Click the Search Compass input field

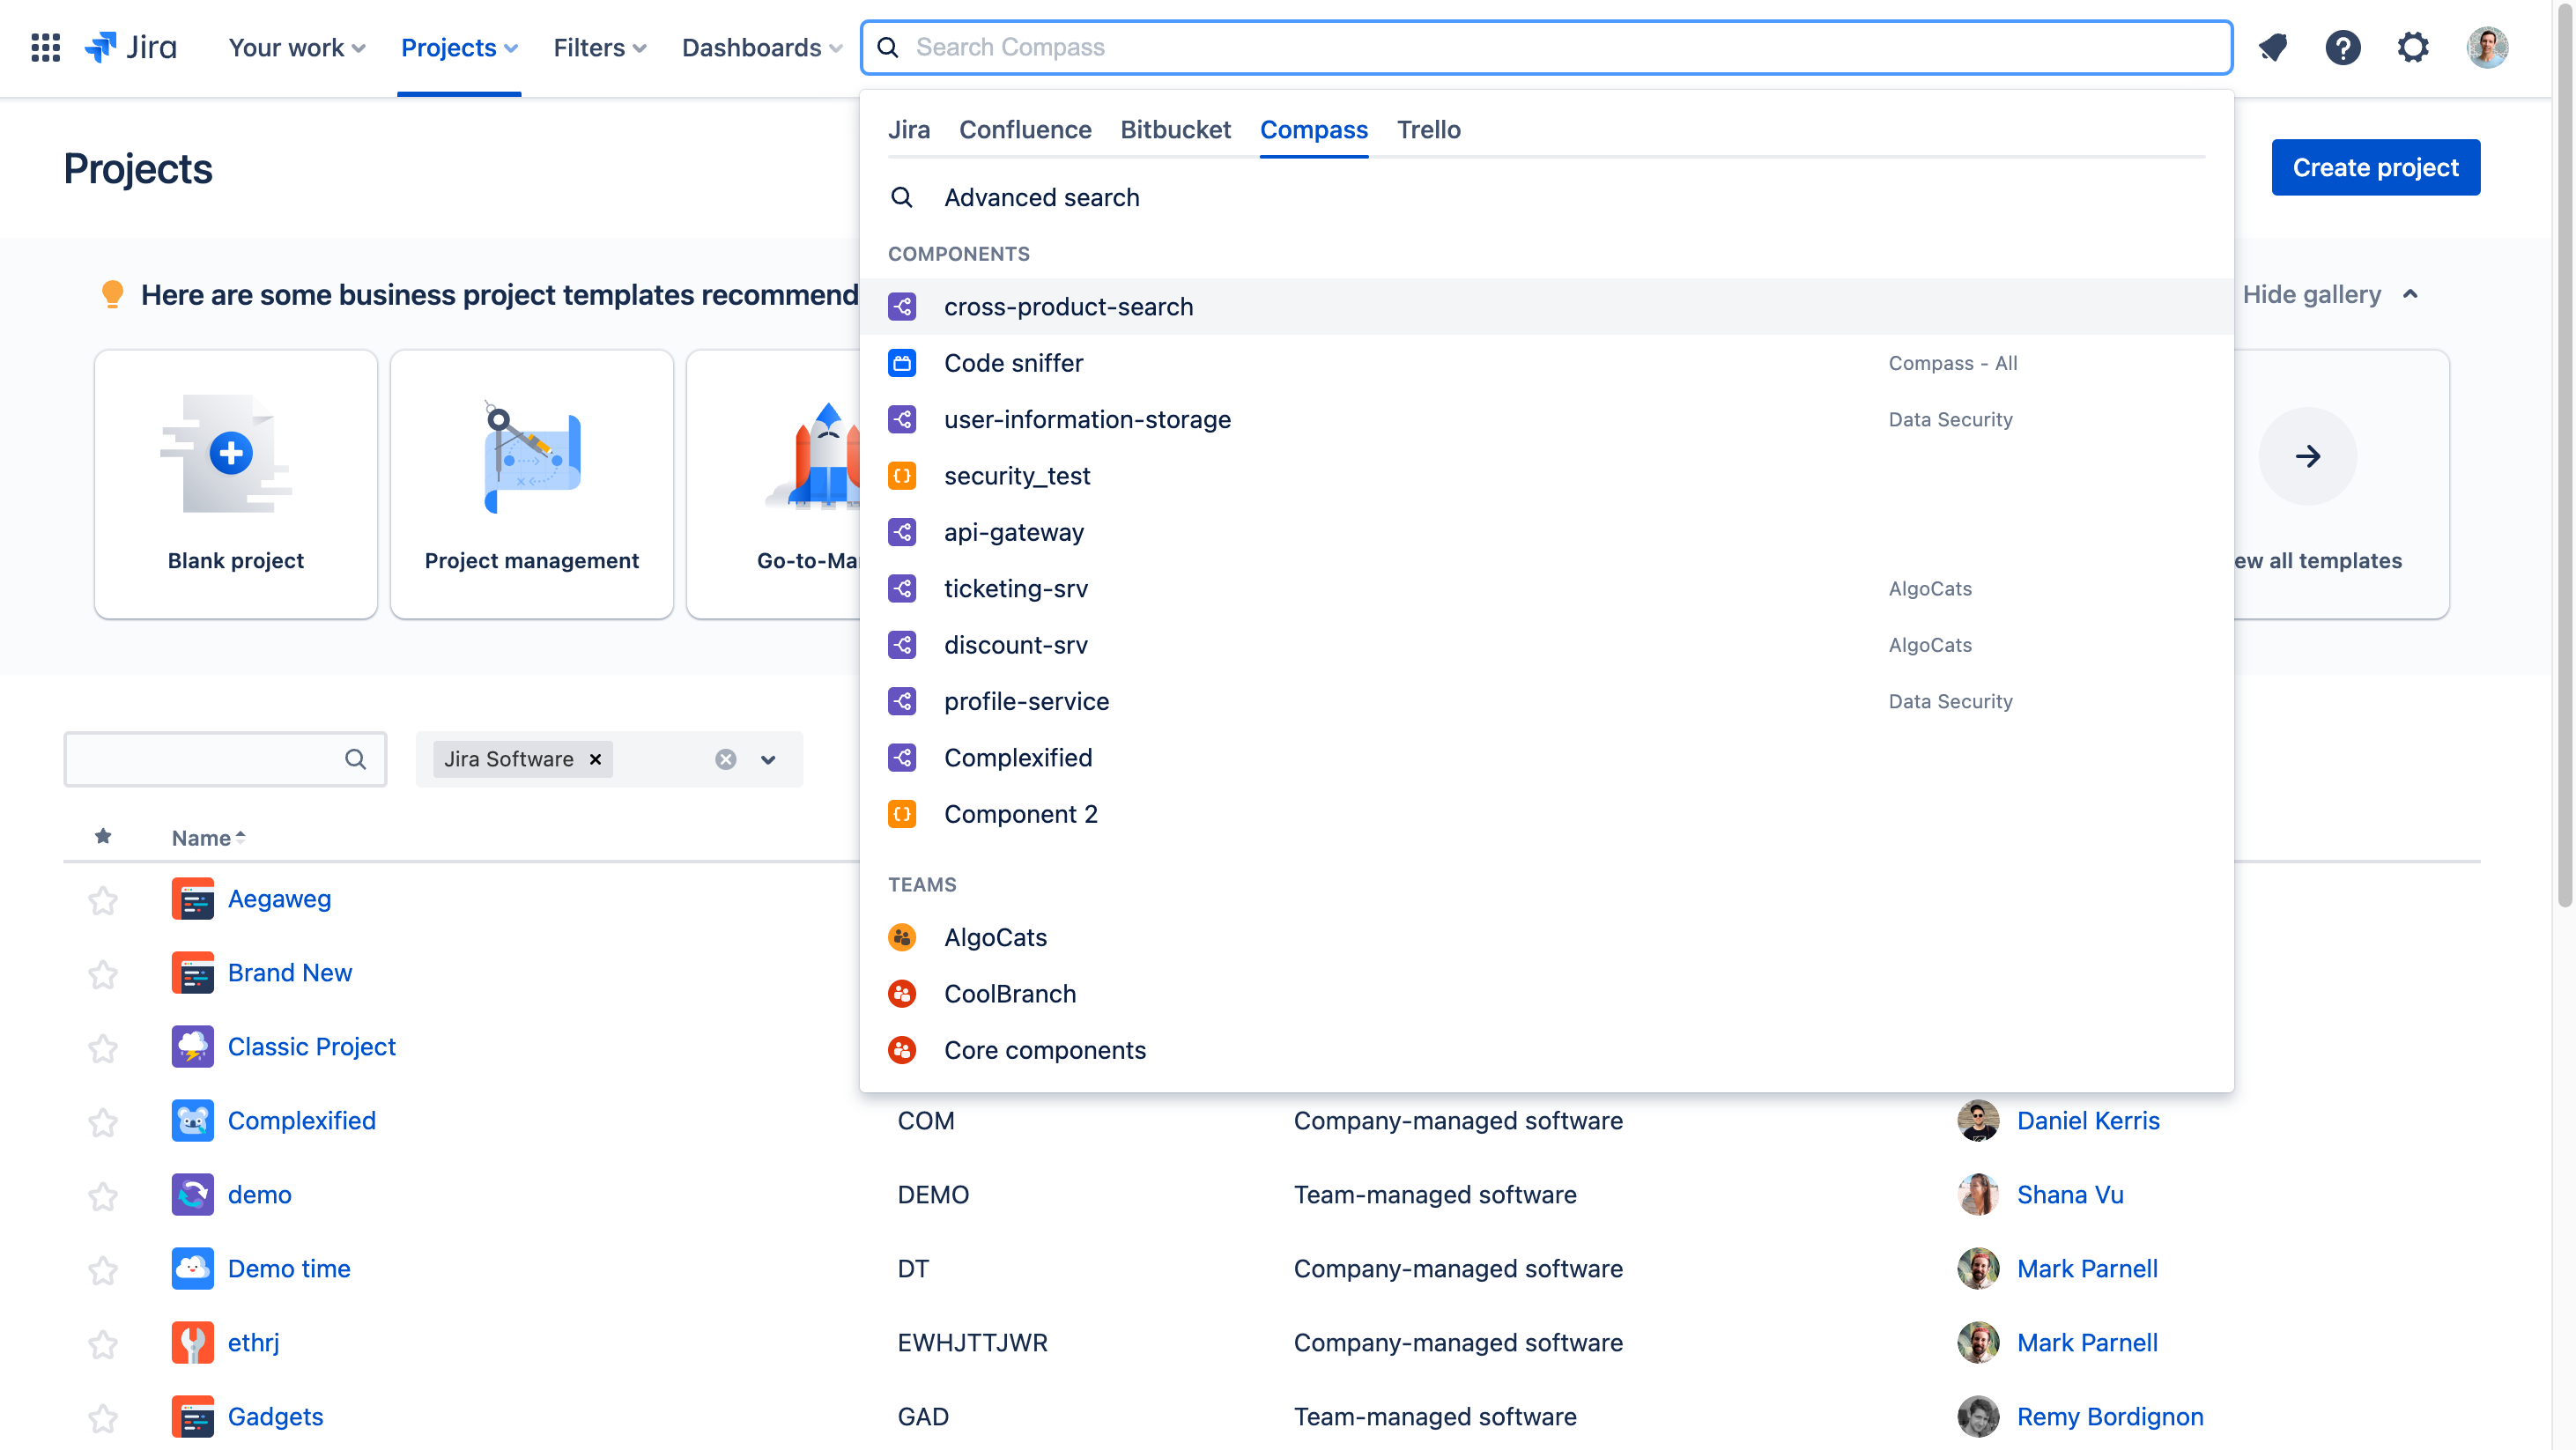click(x=1546, y=47)
